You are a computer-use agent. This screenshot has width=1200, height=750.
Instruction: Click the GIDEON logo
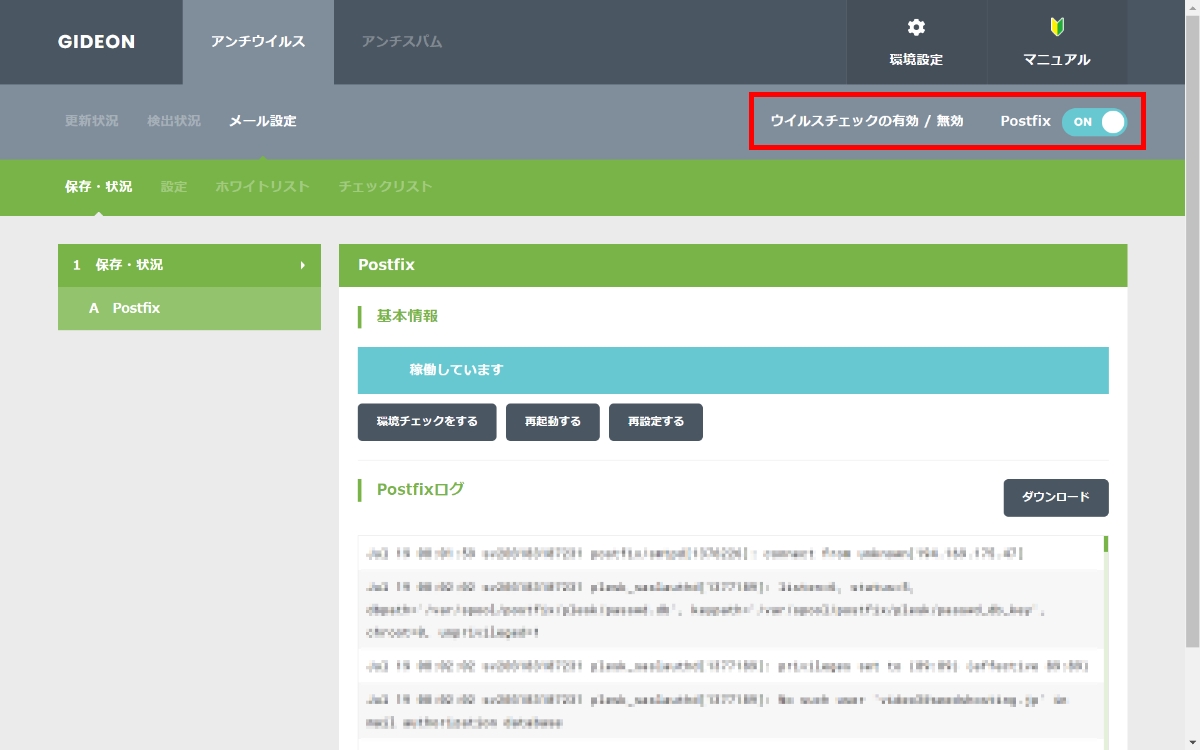96,42
